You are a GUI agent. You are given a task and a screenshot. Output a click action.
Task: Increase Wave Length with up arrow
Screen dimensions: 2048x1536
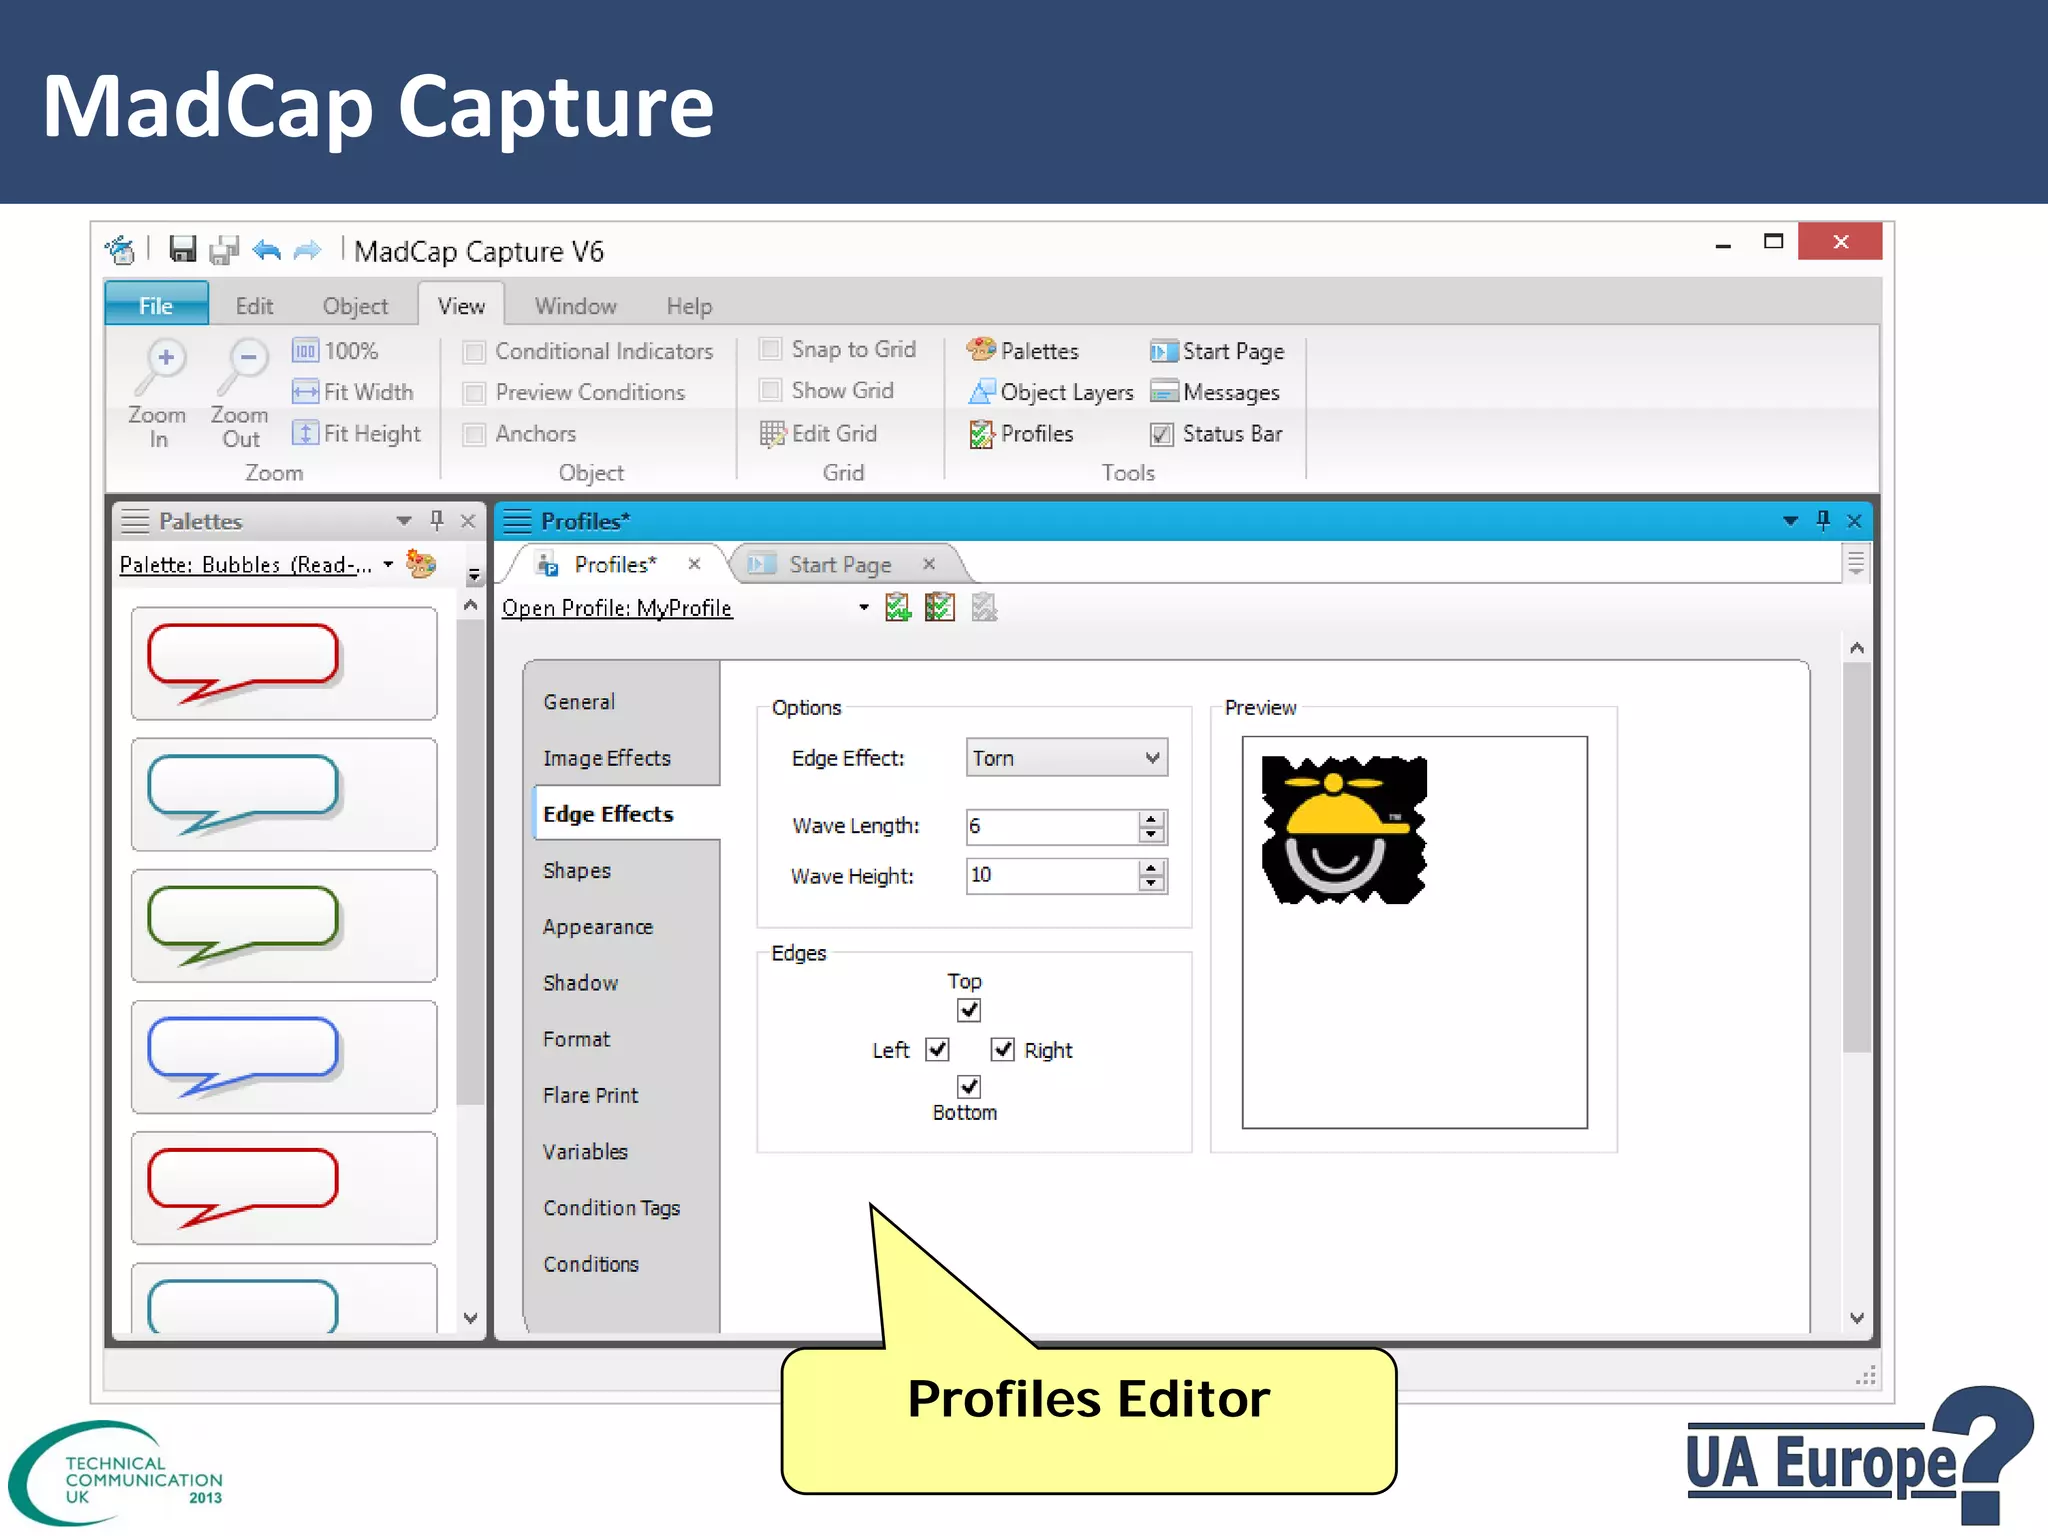click(1151, 819)
